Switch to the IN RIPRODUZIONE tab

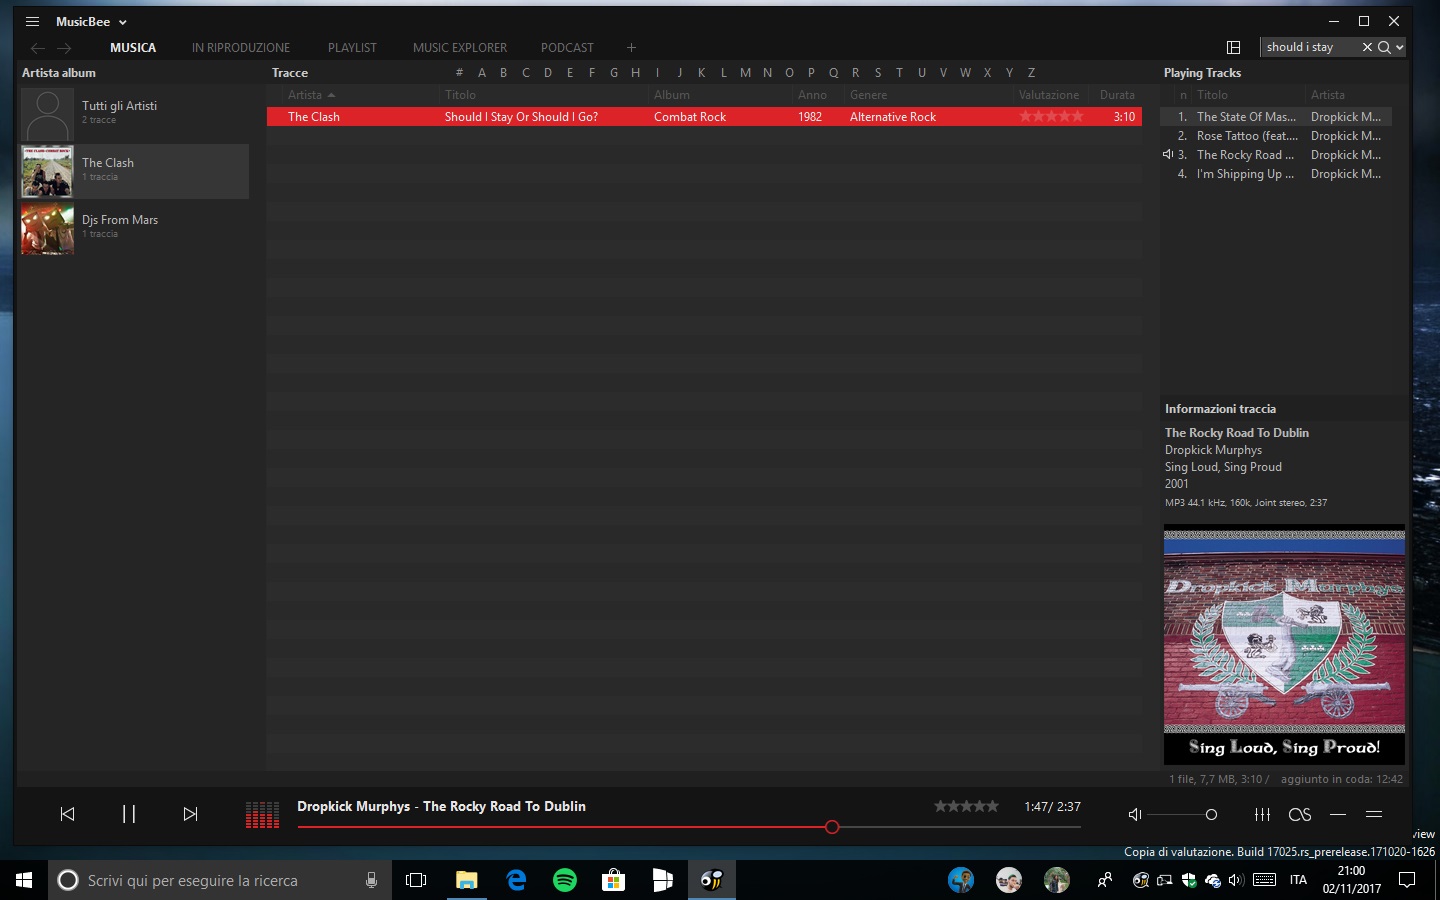pyautogui.click(x=241, y=47)
